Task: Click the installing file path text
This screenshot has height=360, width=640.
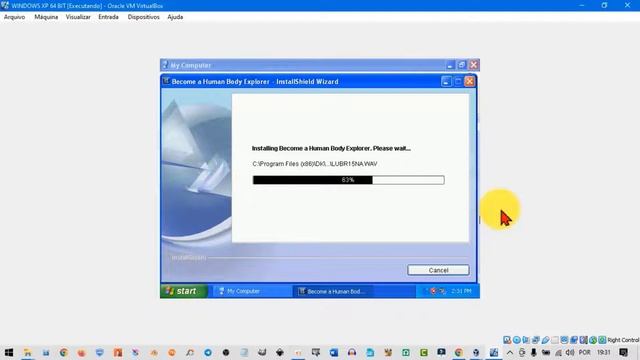Action: 315,164
